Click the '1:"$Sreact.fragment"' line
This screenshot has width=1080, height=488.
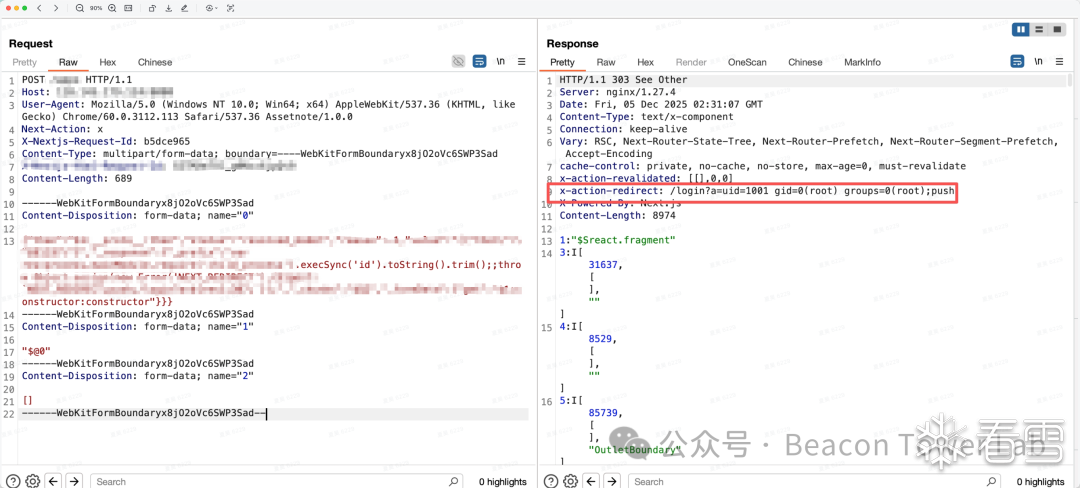coord(618,240)
